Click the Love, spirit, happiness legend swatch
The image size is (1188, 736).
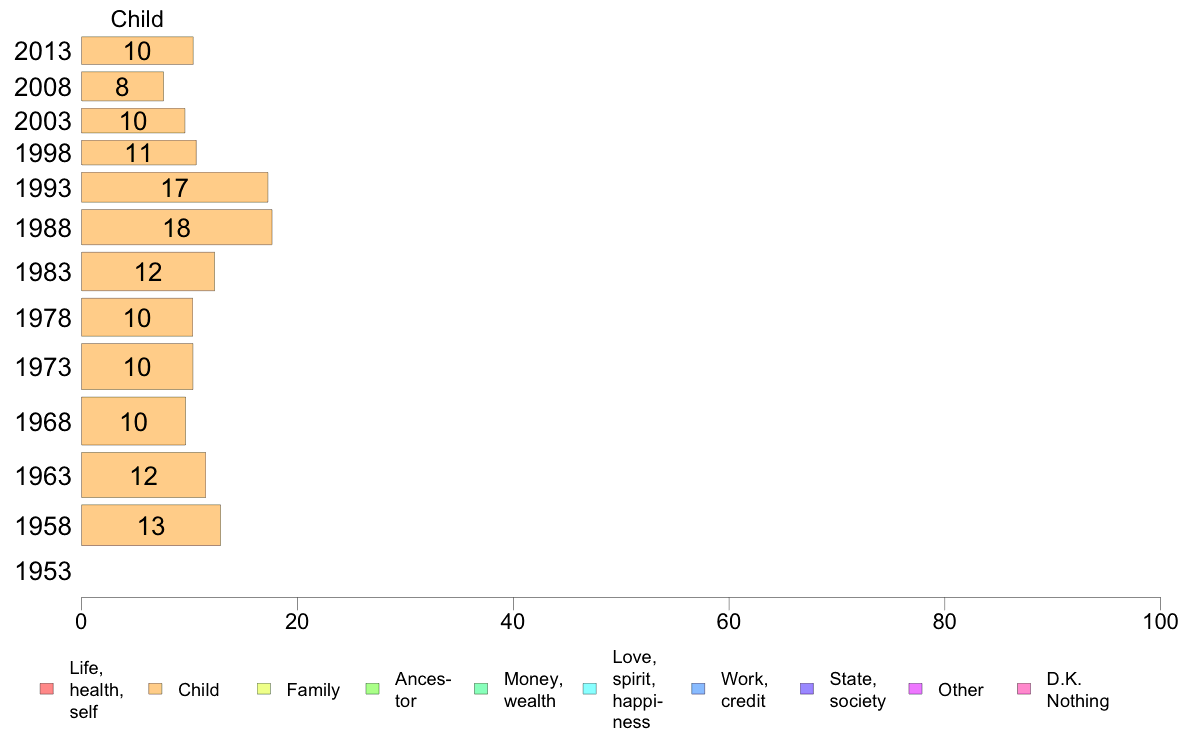(589, 689)
